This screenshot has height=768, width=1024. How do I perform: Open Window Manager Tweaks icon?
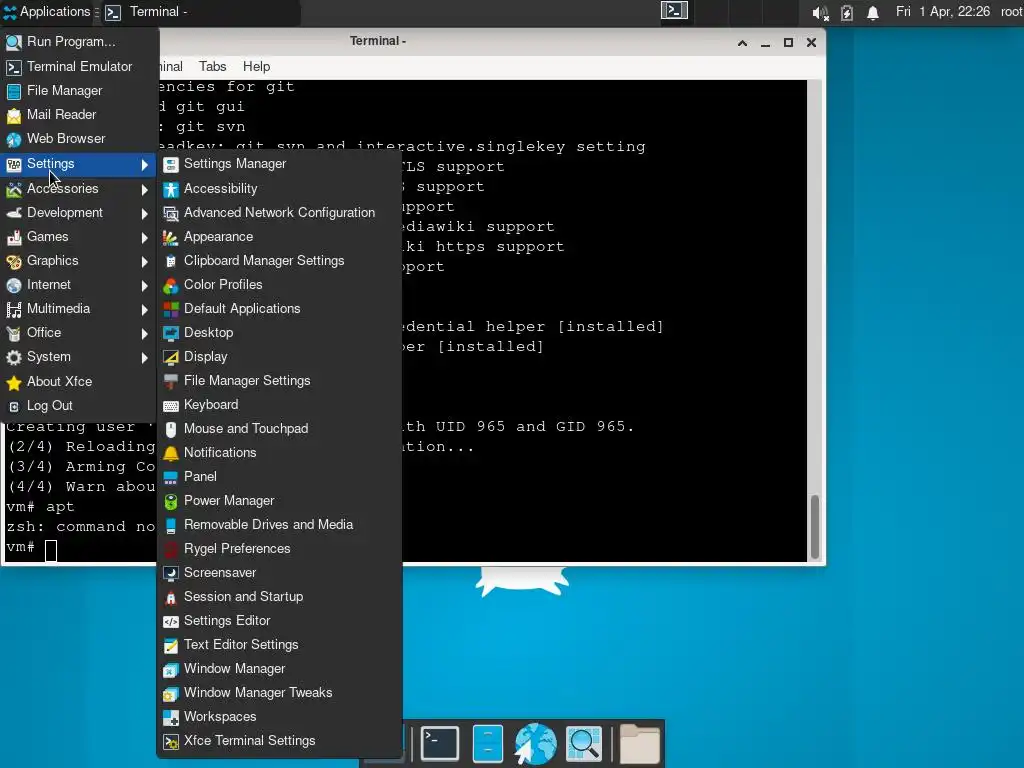(x=170, y=694)
